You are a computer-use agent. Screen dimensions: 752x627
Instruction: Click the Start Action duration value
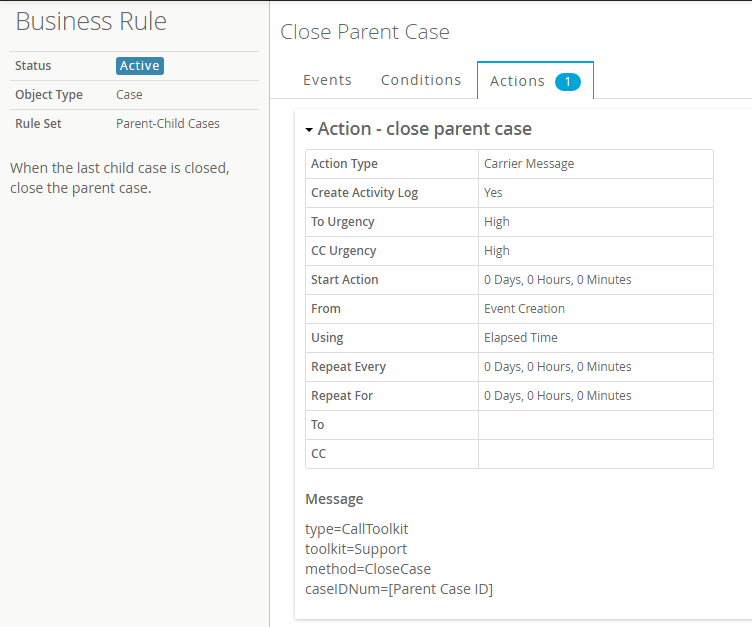[x=558, y=280]
